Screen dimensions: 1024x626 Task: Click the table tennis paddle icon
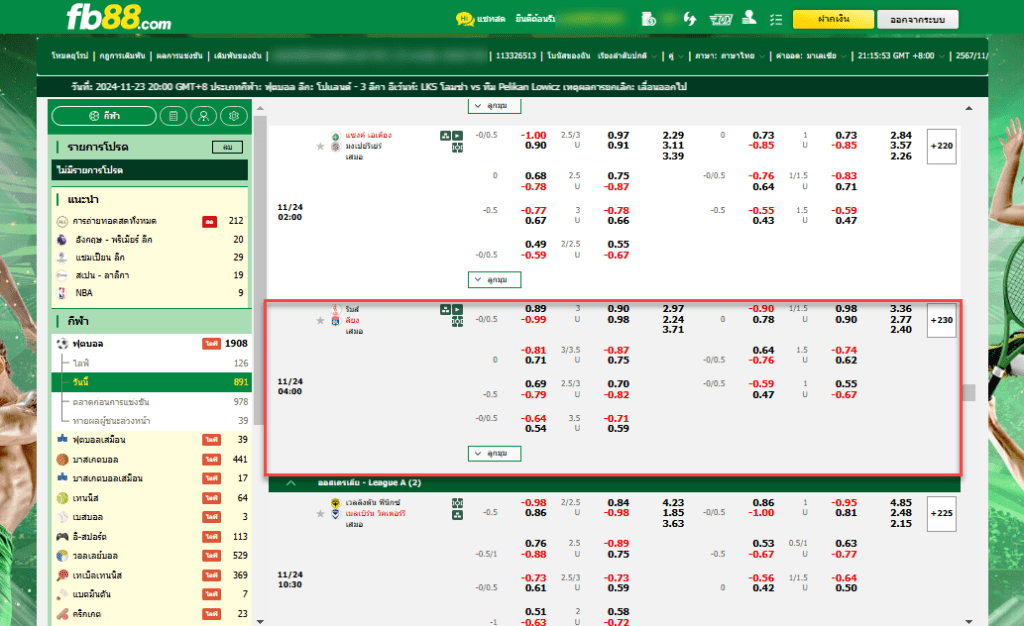pyautogui.click(x=63, y=575)
